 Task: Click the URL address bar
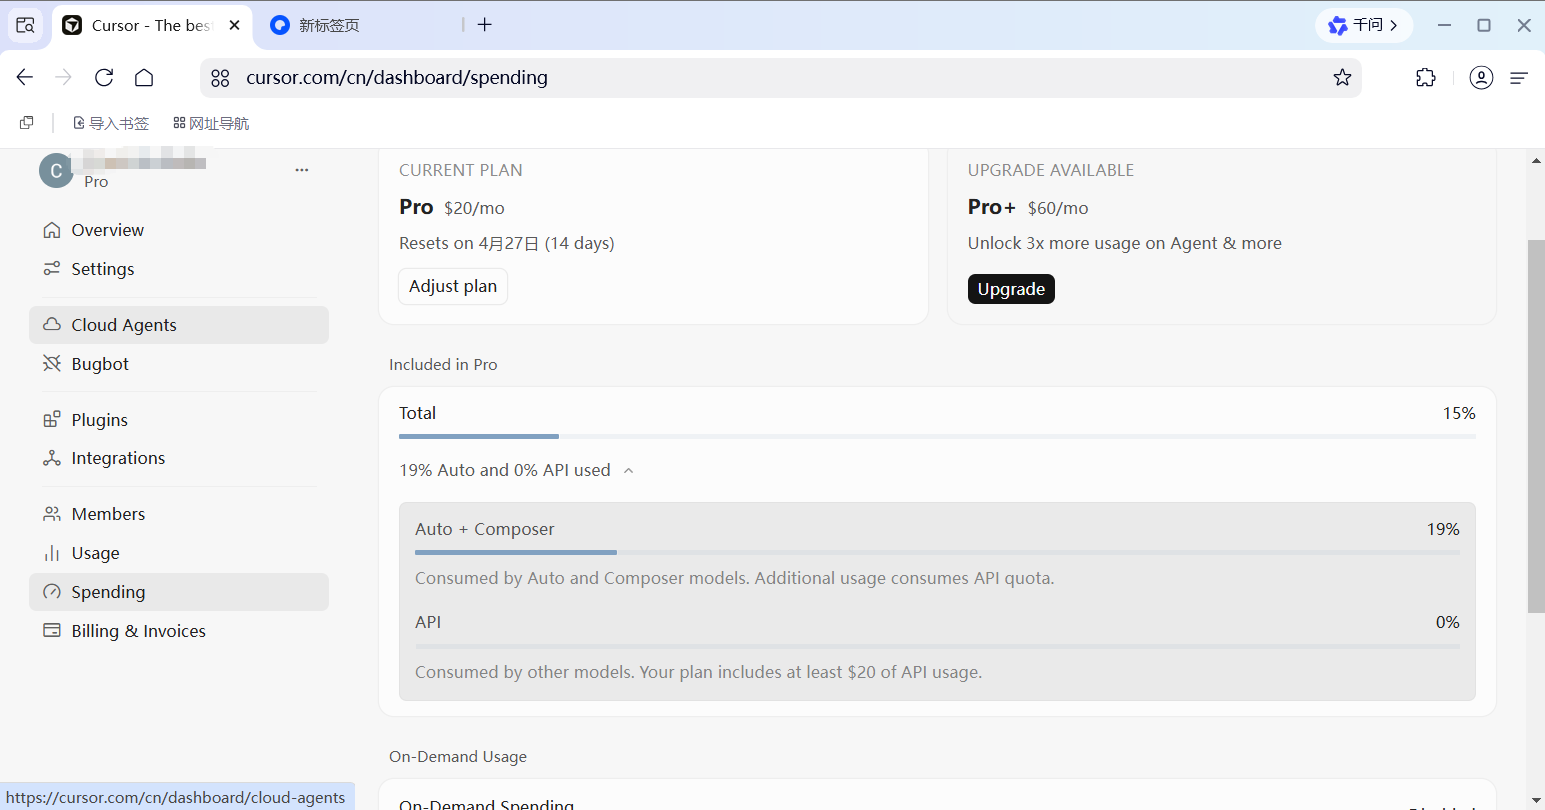(x=780, y=78)
